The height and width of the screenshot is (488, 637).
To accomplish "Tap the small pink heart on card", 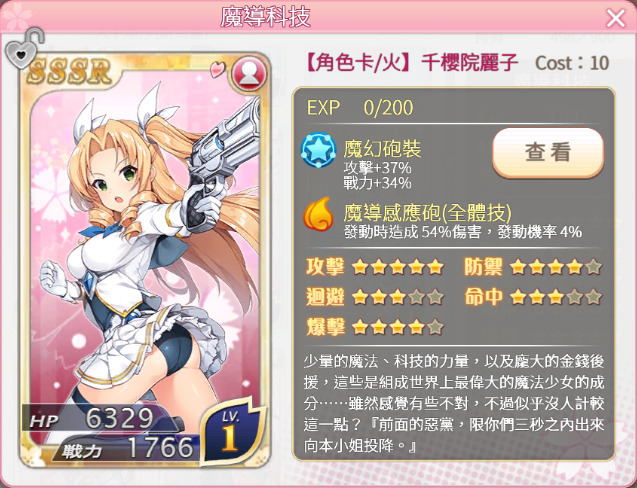I will coord(217,69).
